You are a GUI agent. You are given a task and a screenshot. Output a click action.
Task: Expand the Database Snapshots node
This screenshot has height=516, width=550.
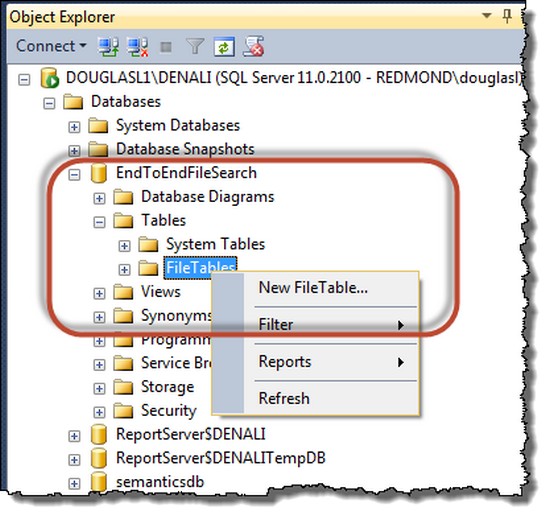(74, 151)
